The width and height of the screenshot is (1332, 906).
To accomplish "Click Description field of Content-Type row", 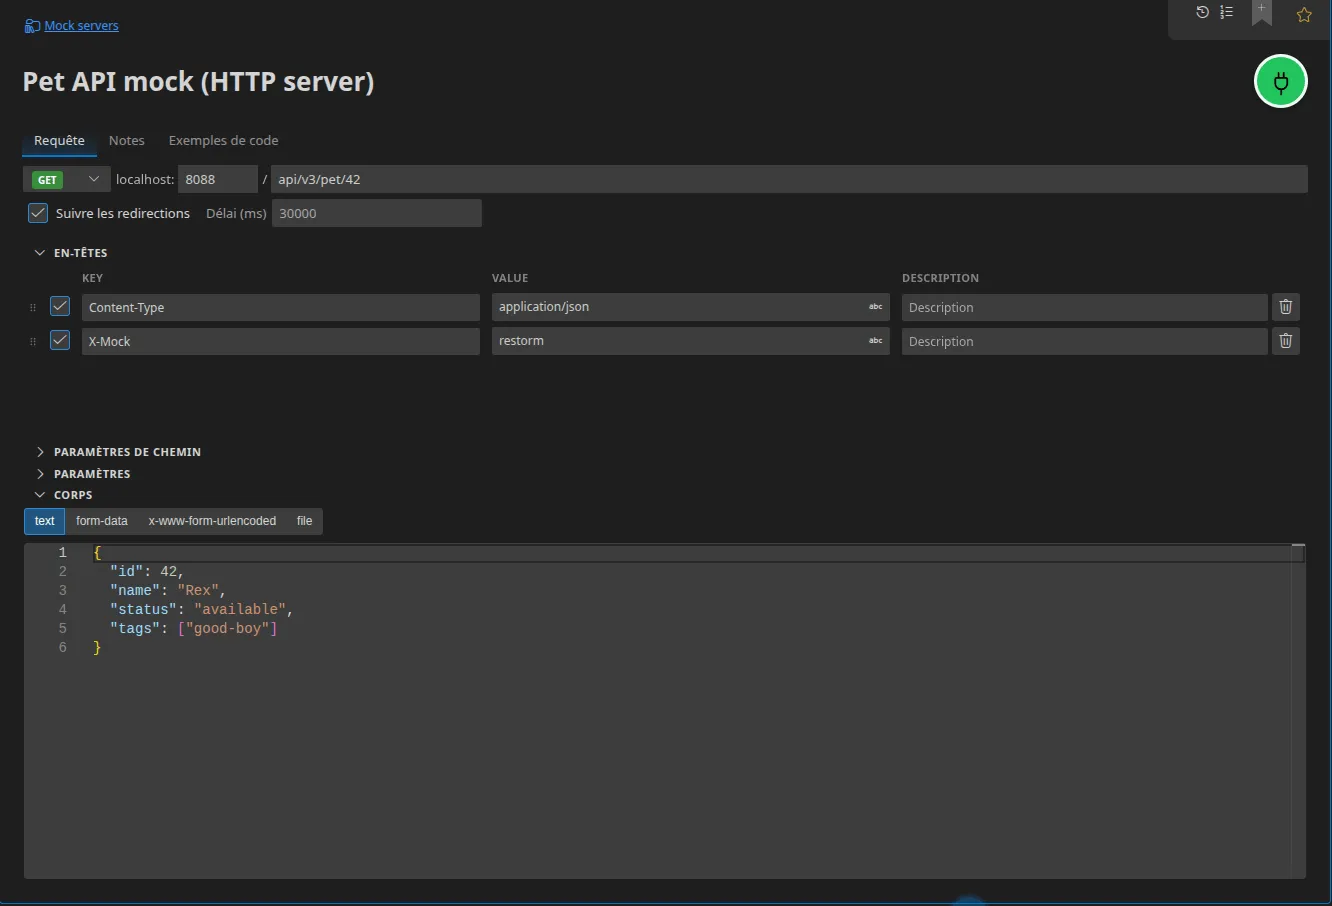I will [1085, 307].
